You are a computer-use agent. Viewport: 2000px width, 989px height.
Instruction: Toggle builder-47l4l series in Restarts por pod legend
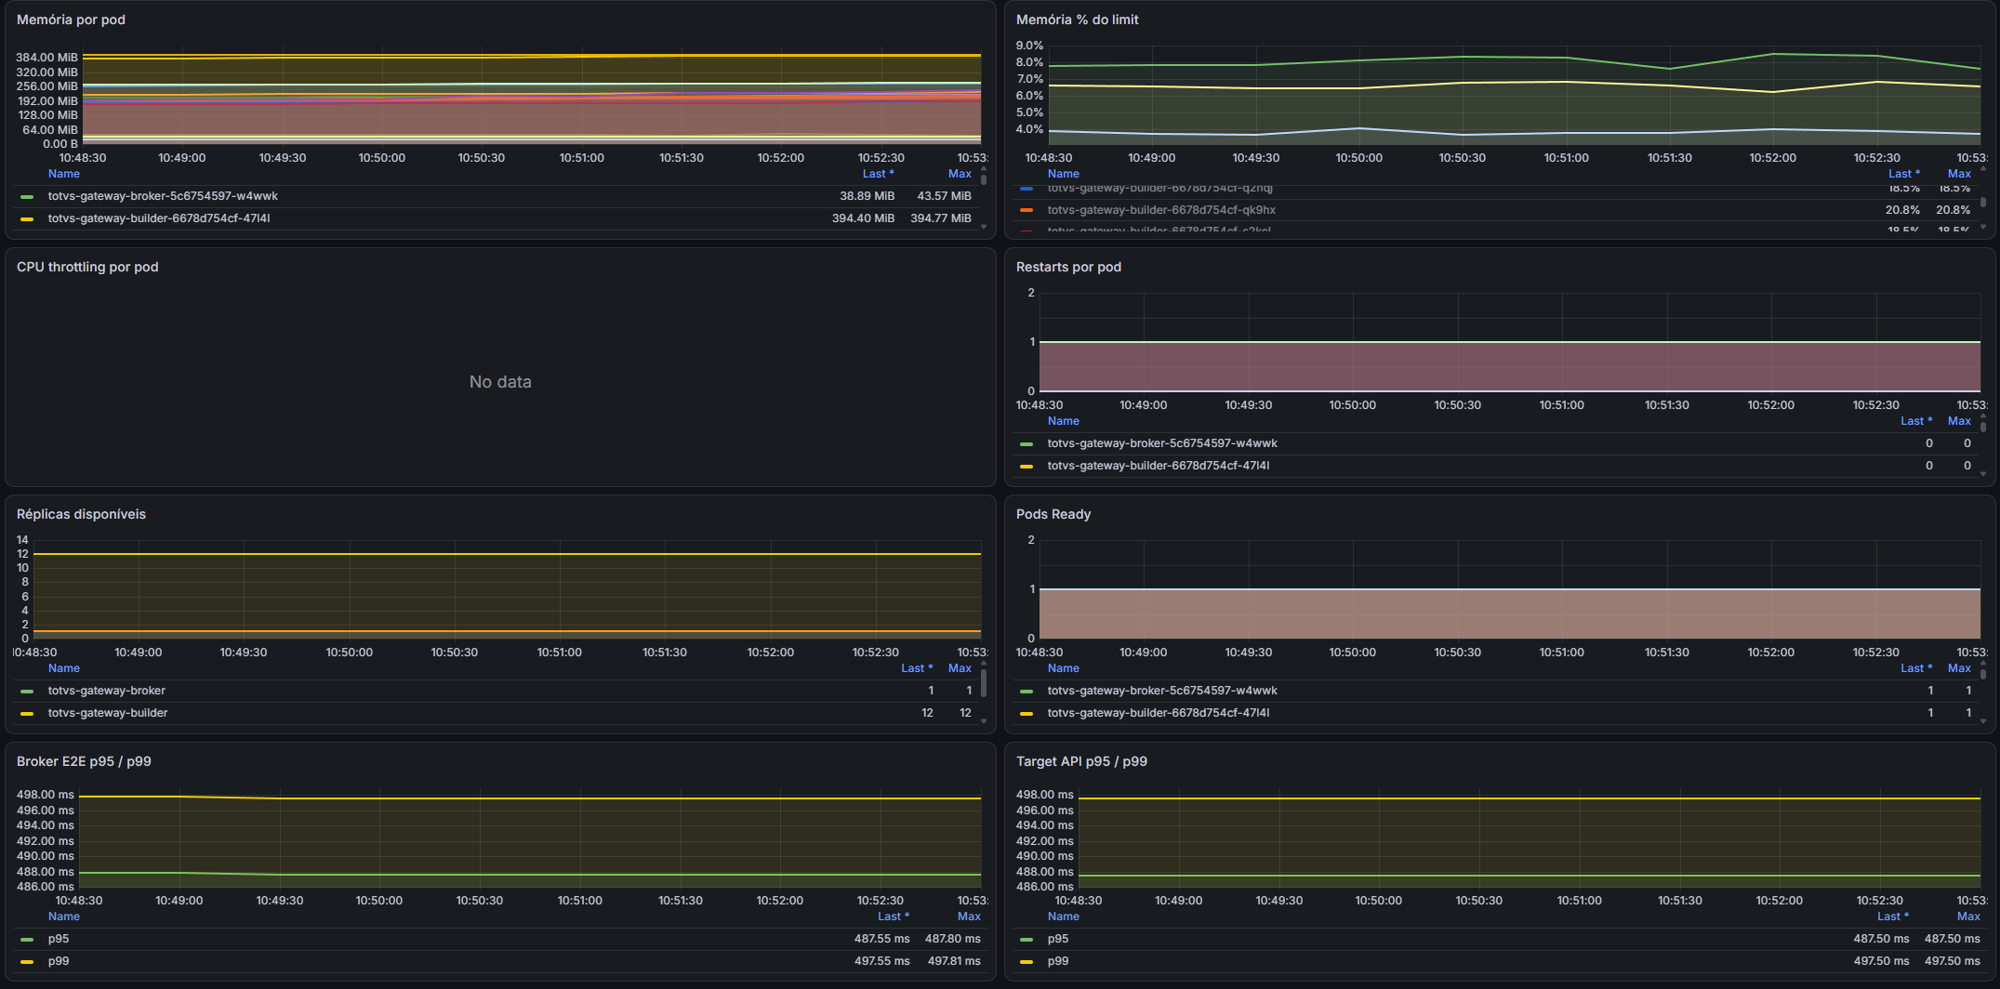tap(1158, 465)
